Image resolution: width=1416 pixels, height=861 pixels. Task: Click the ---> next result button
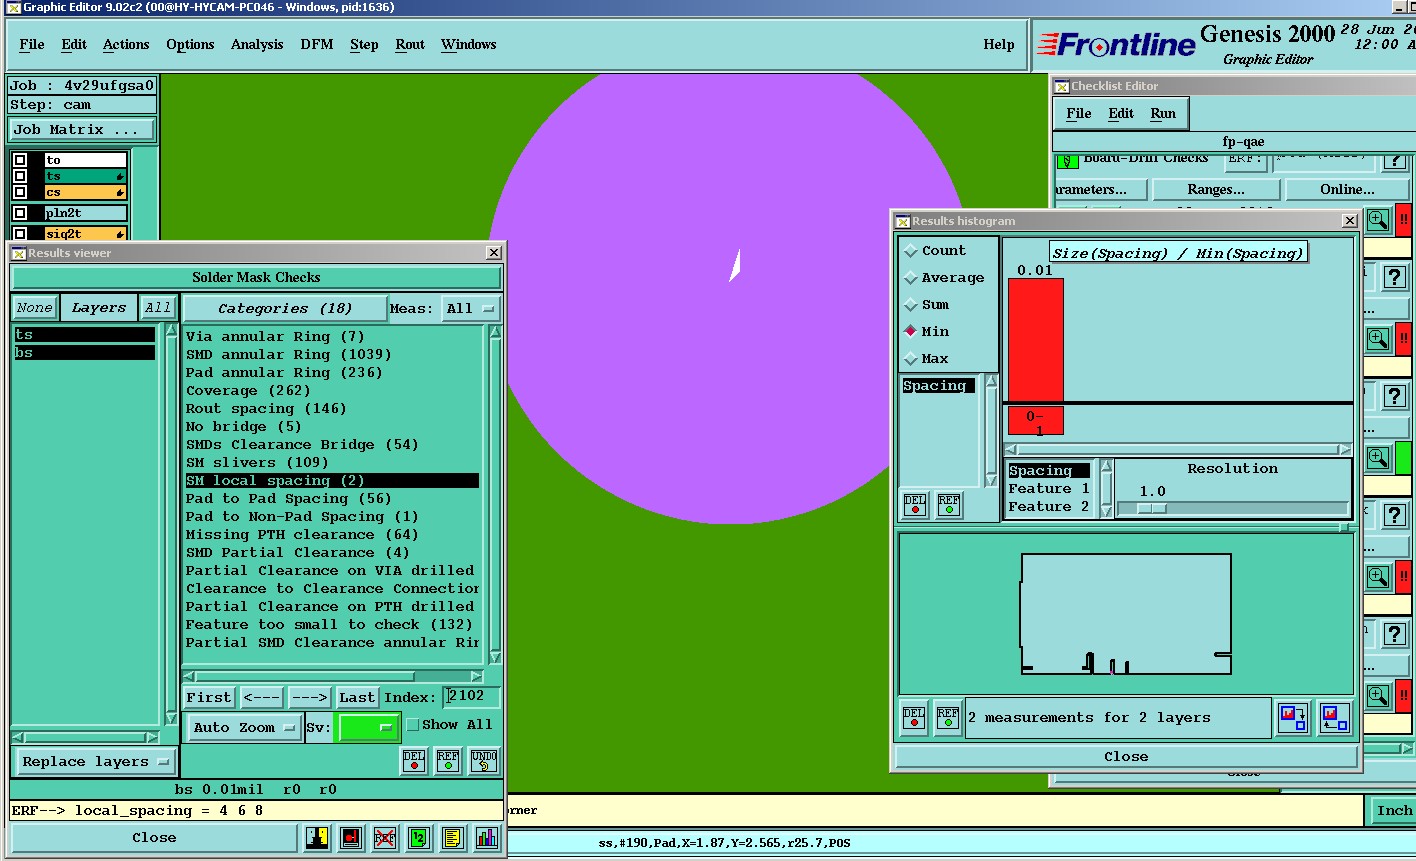tap(310, 697)
